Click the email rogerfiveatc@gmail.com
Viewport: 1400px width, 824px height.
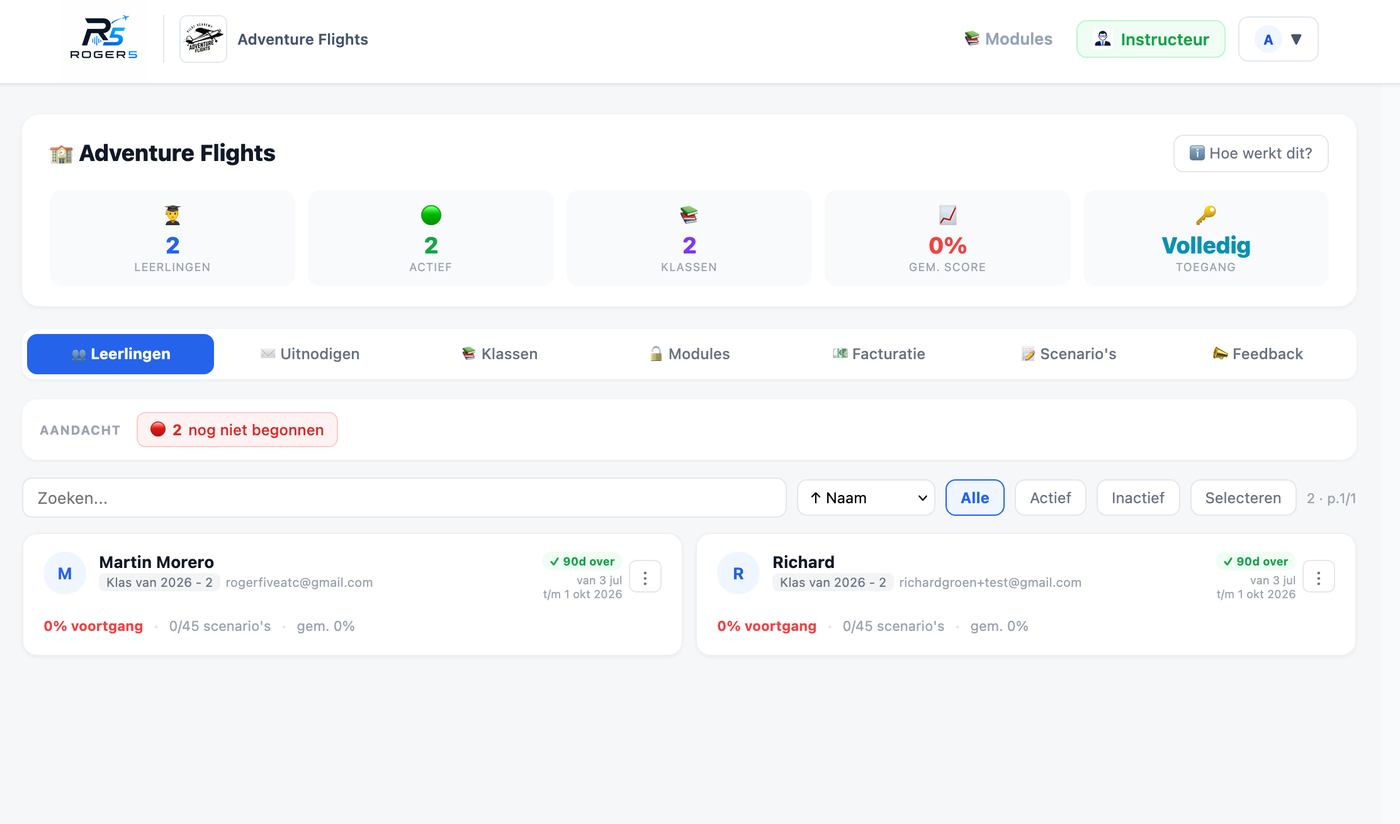coord(299,582)
